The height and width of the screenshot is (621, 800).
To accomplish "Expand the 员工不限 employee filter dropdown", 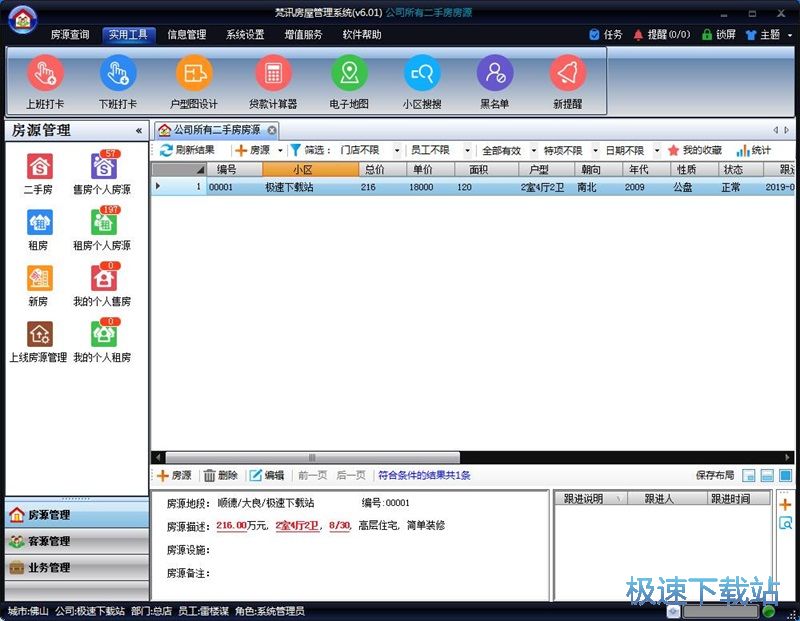I will (x=439, y=150).
